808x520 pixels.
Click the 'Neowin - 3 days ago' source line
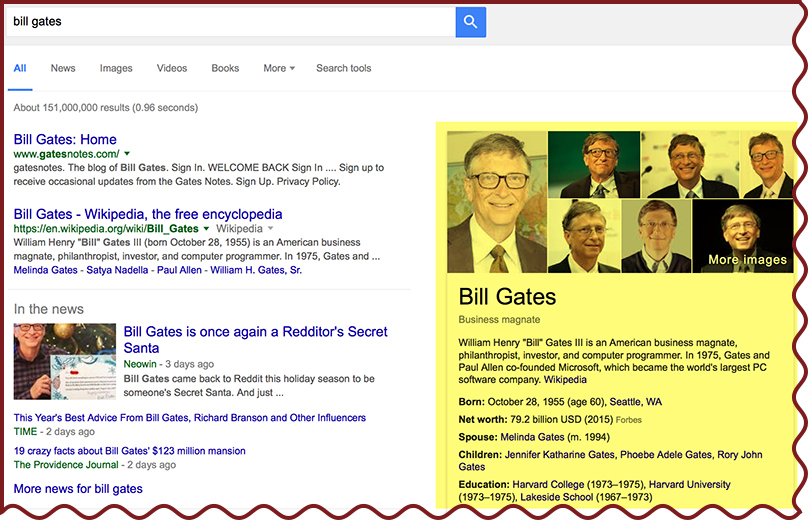click(x=169, y=364)
